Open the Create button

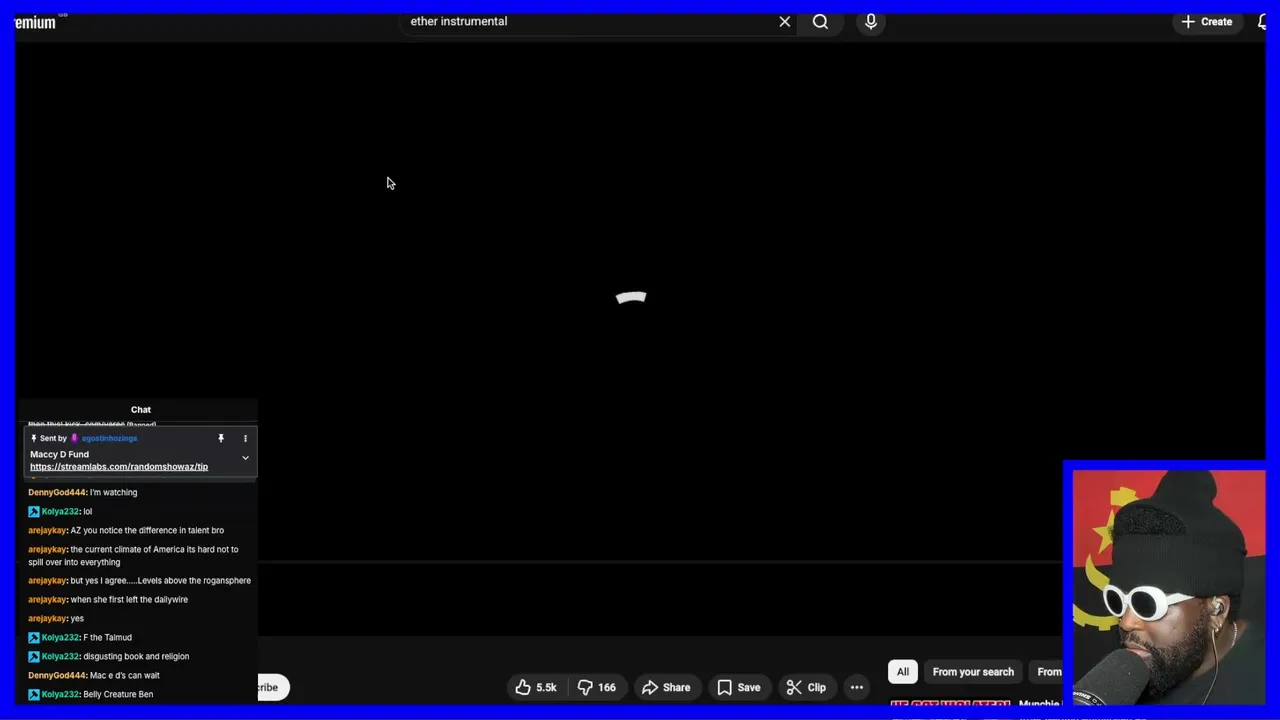pos(1207,21)
